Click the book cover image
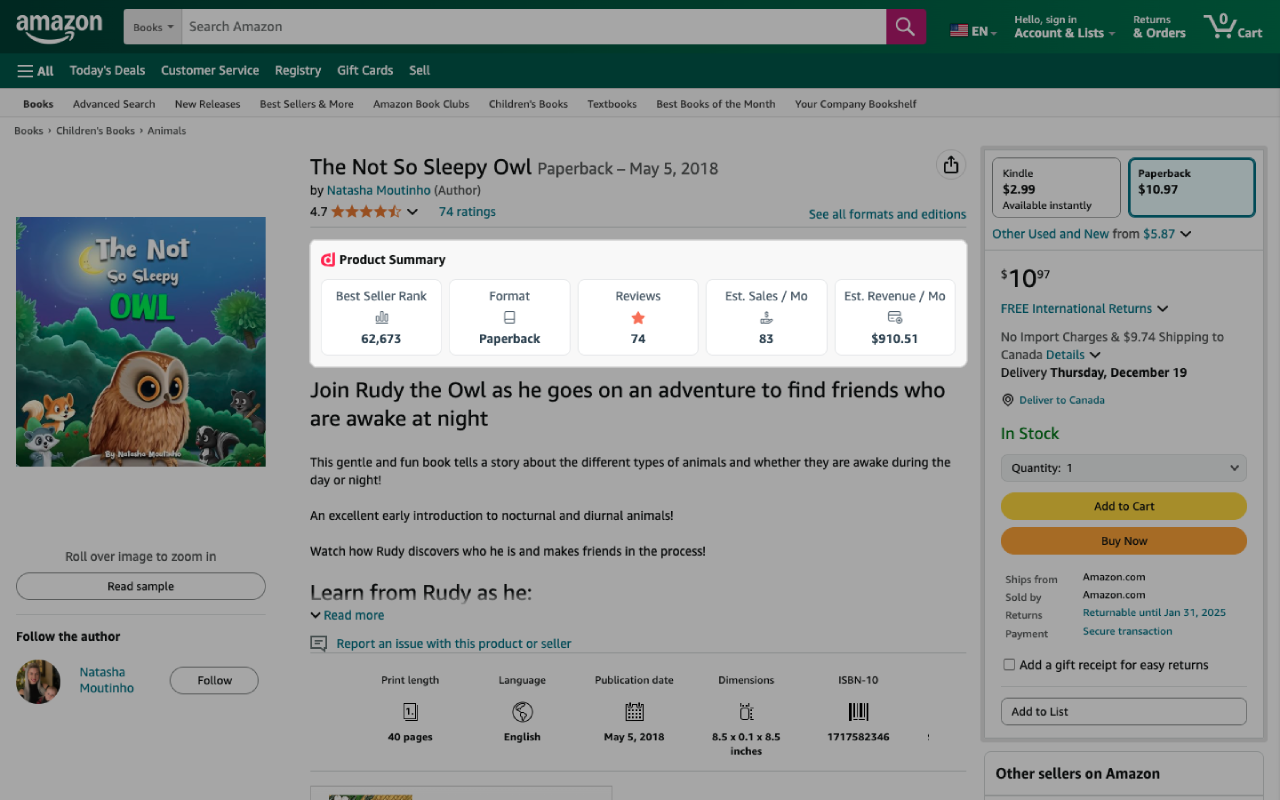The height and width of the screenshot is (800, 1280). point(141,342)
